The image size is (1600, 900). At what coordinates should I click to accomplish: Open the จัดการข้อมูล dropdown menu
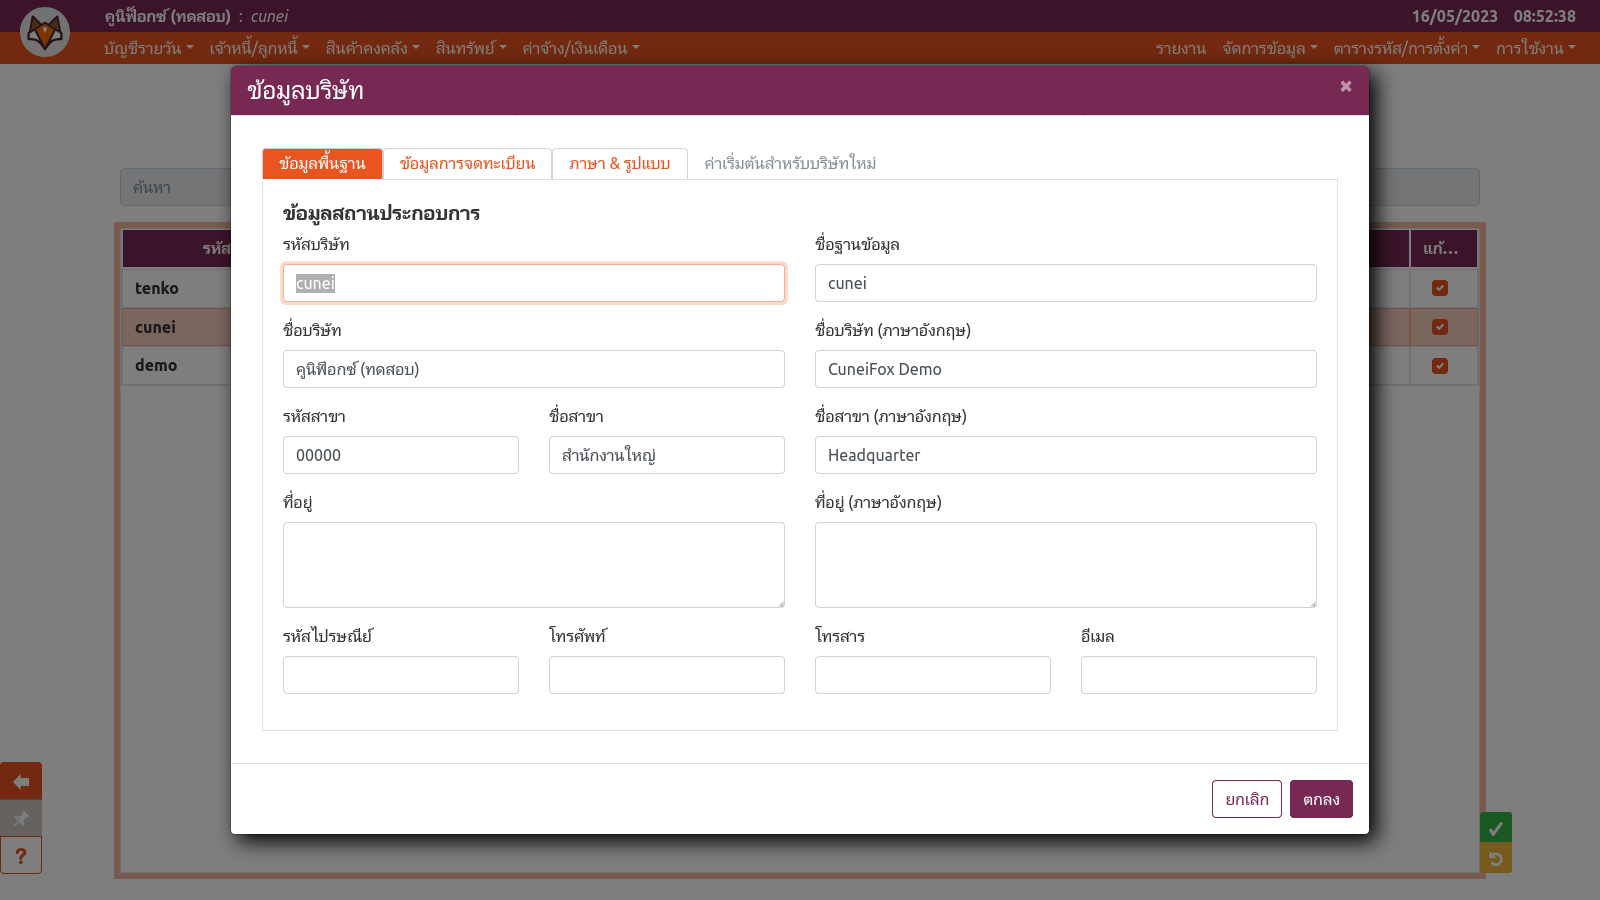tap(1269, 48)
